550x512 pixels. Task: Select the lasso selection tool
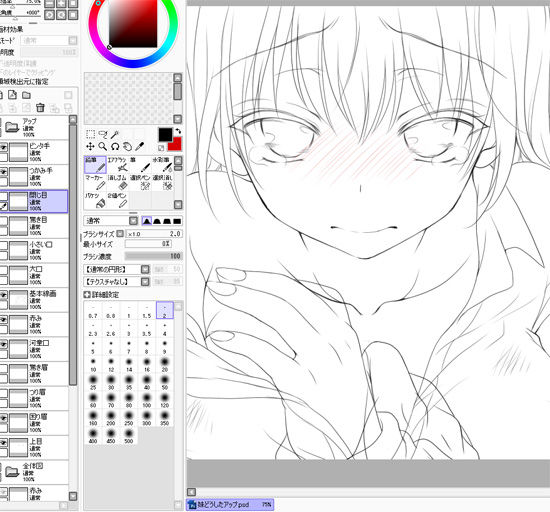coord(103,134)
